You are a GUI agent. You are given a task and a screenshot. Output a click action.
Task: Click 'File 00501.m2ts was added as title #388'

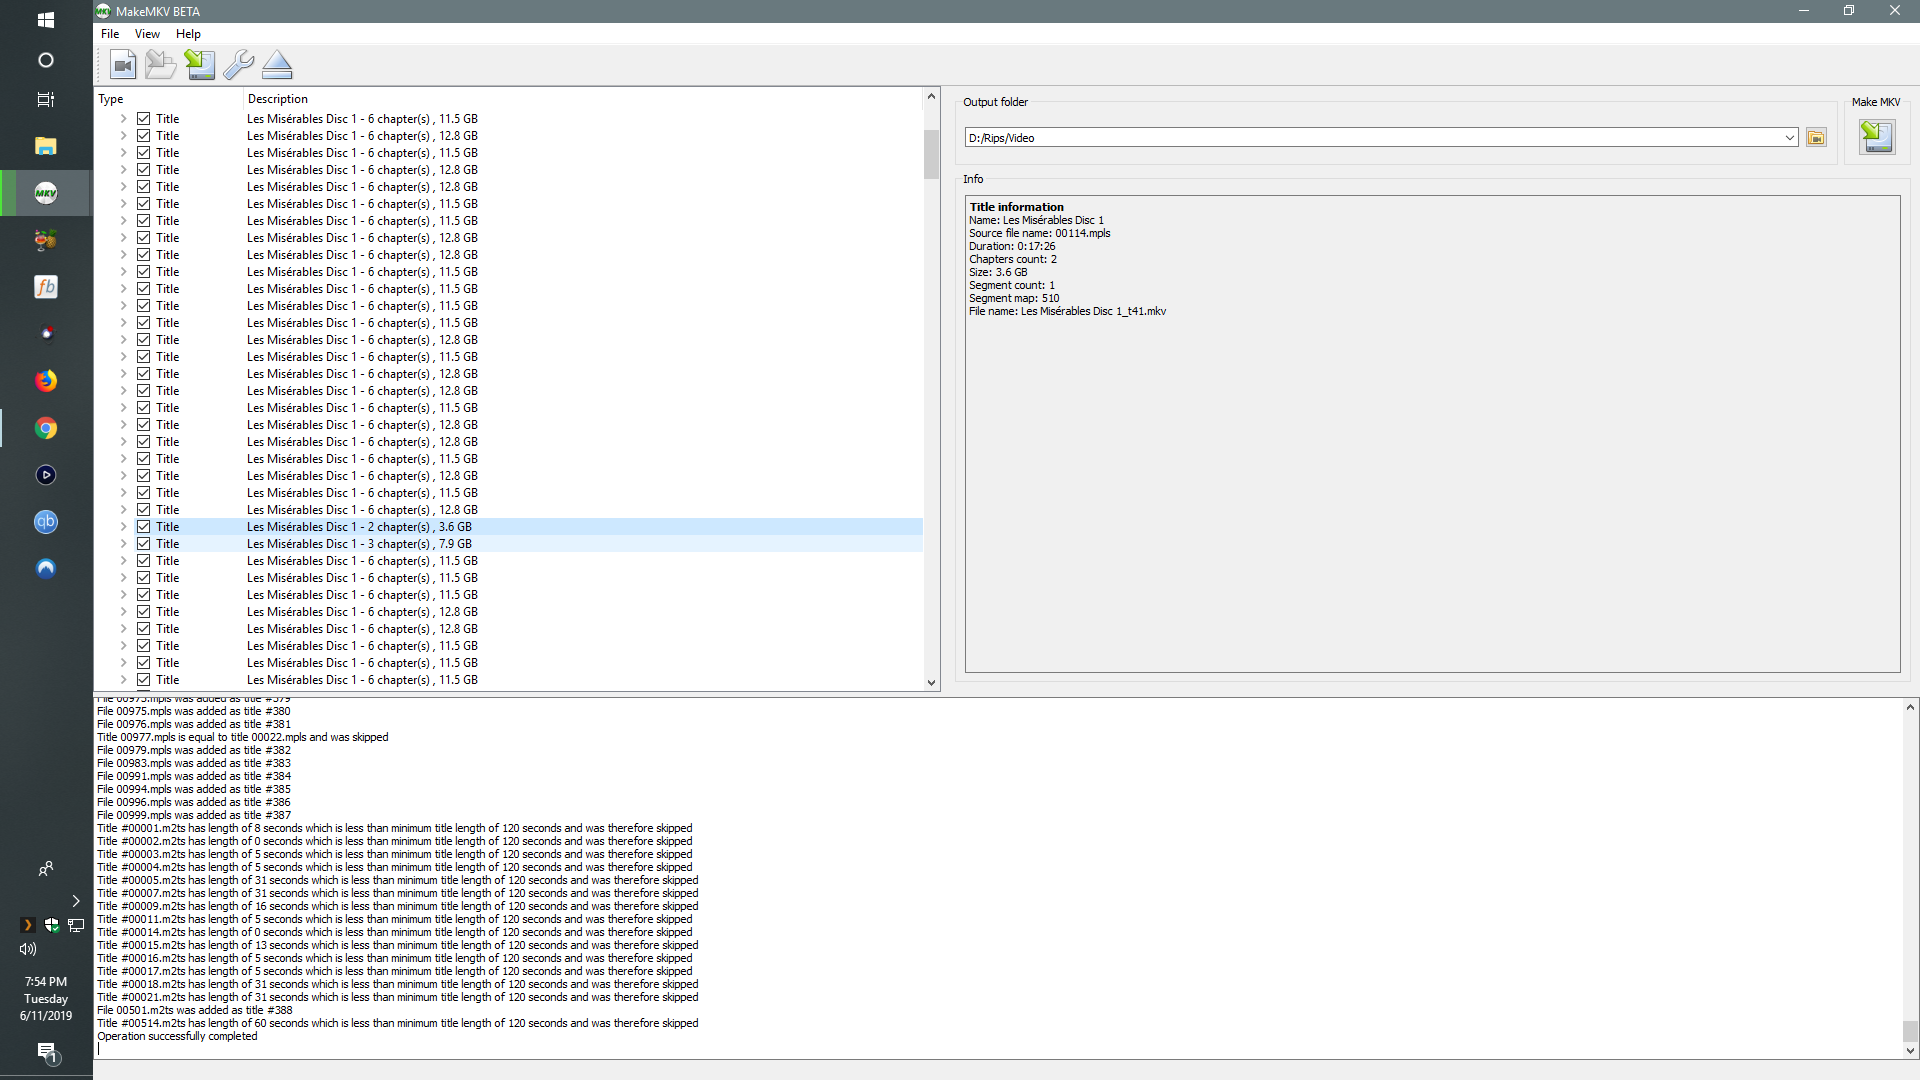click(195, 1010)
